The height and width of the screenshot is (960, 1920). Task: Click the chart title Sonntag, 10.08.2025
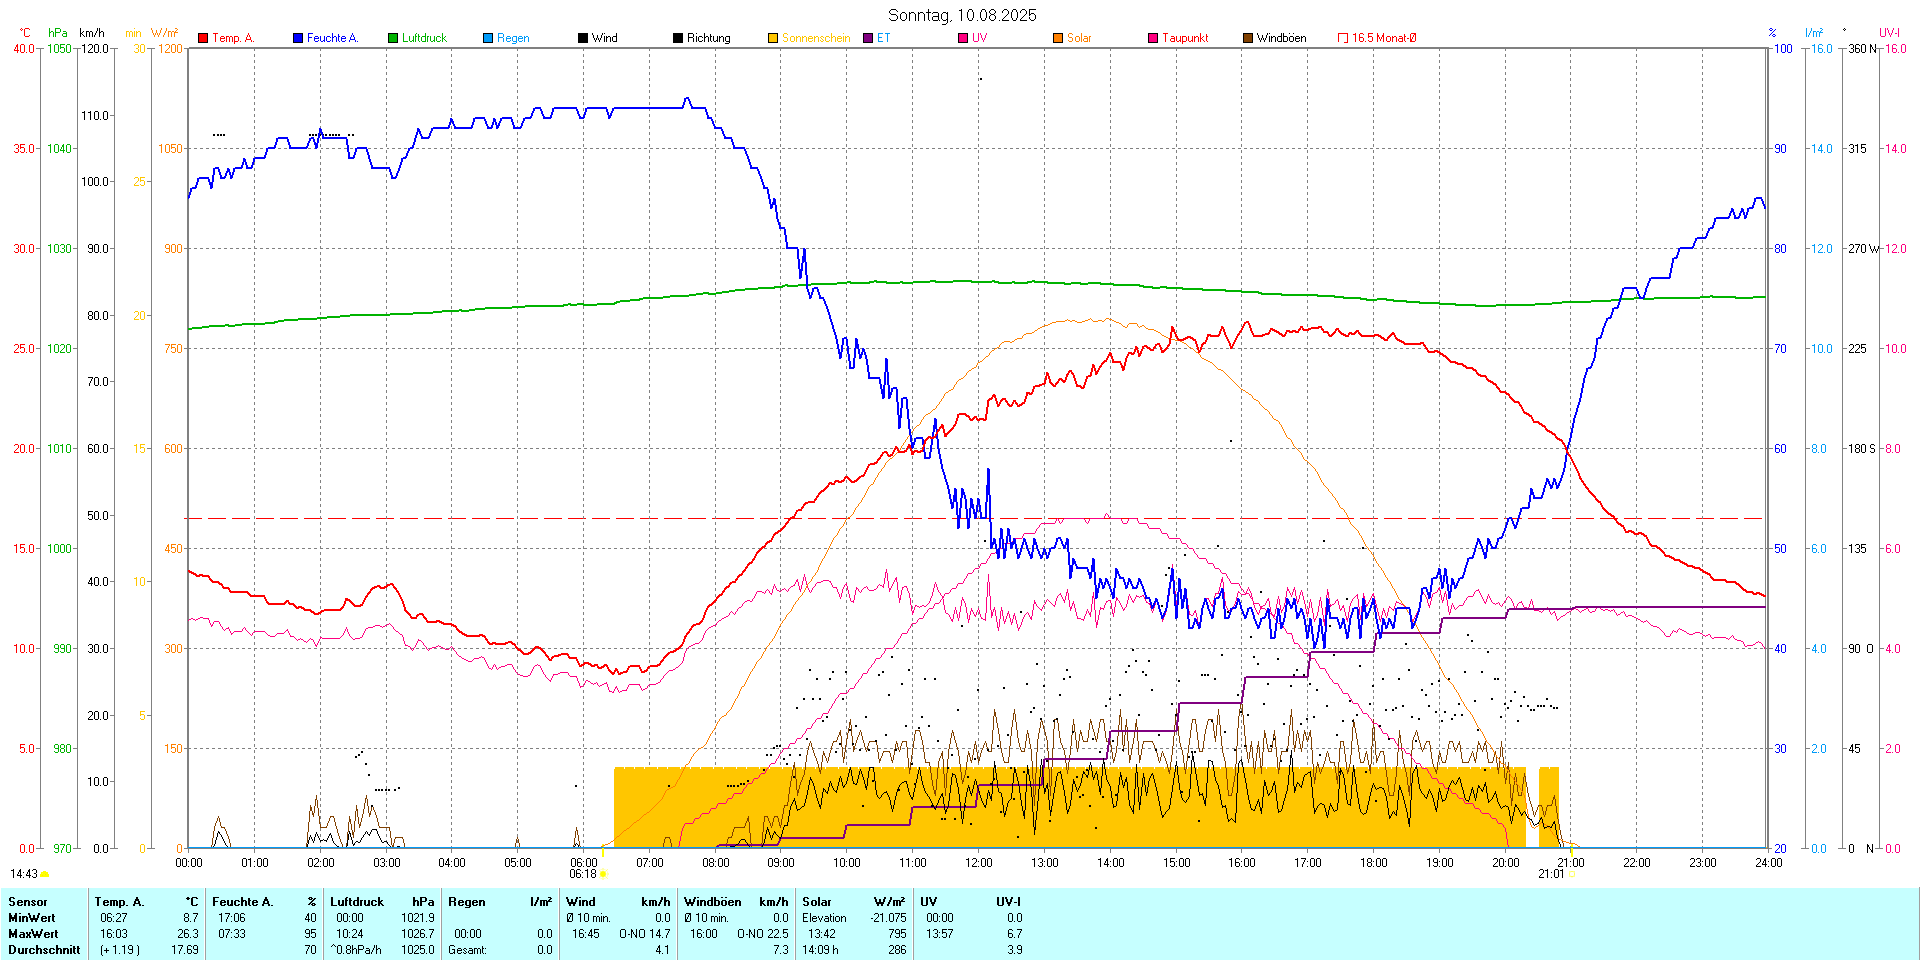click(962, 15)
